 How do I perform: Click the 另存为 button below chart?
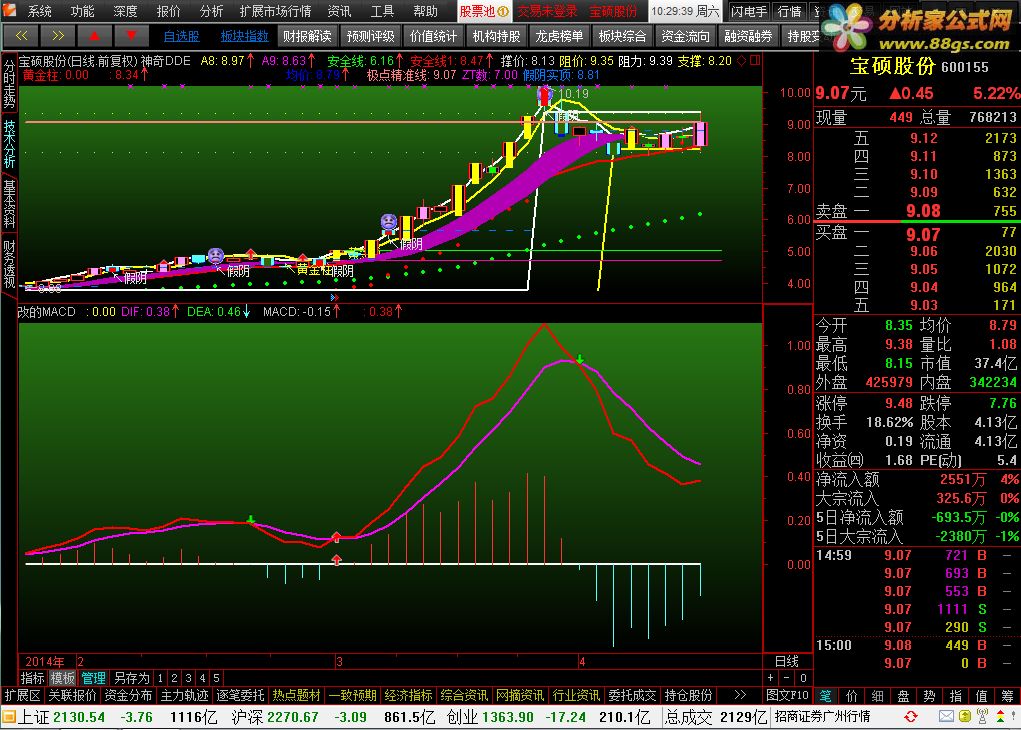tap(132, 678)
